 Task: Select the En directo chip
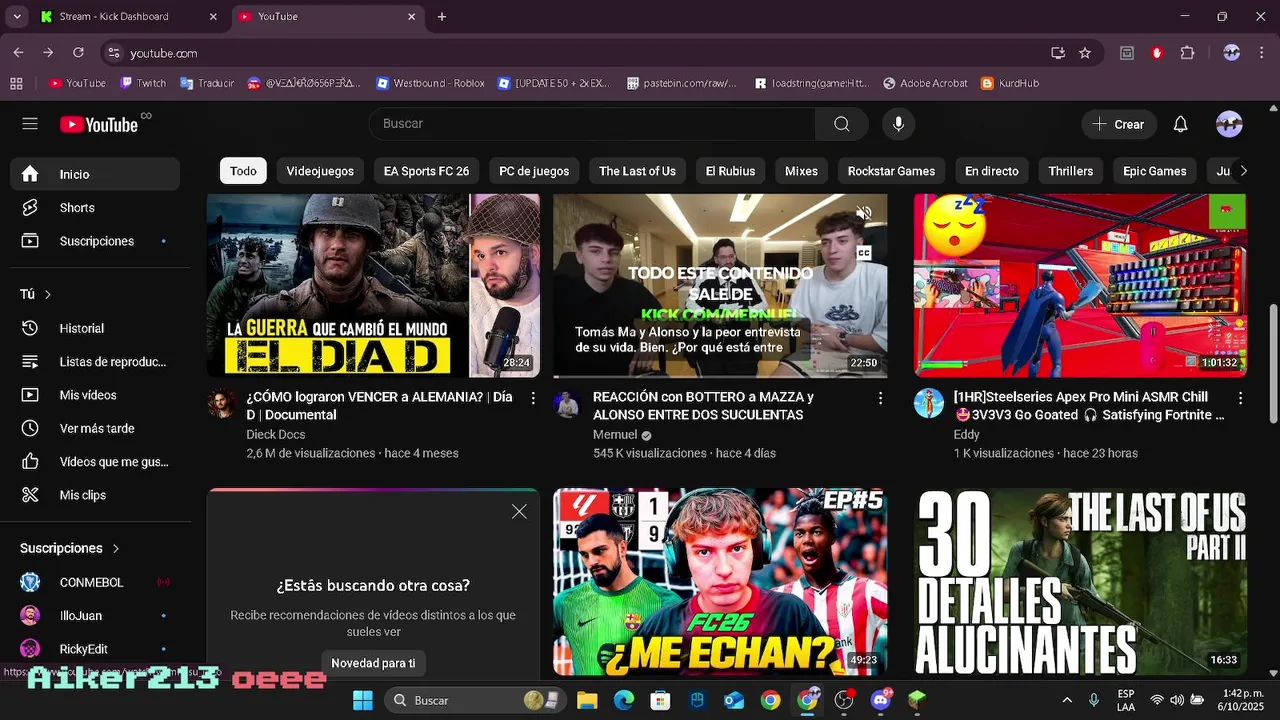992,171
